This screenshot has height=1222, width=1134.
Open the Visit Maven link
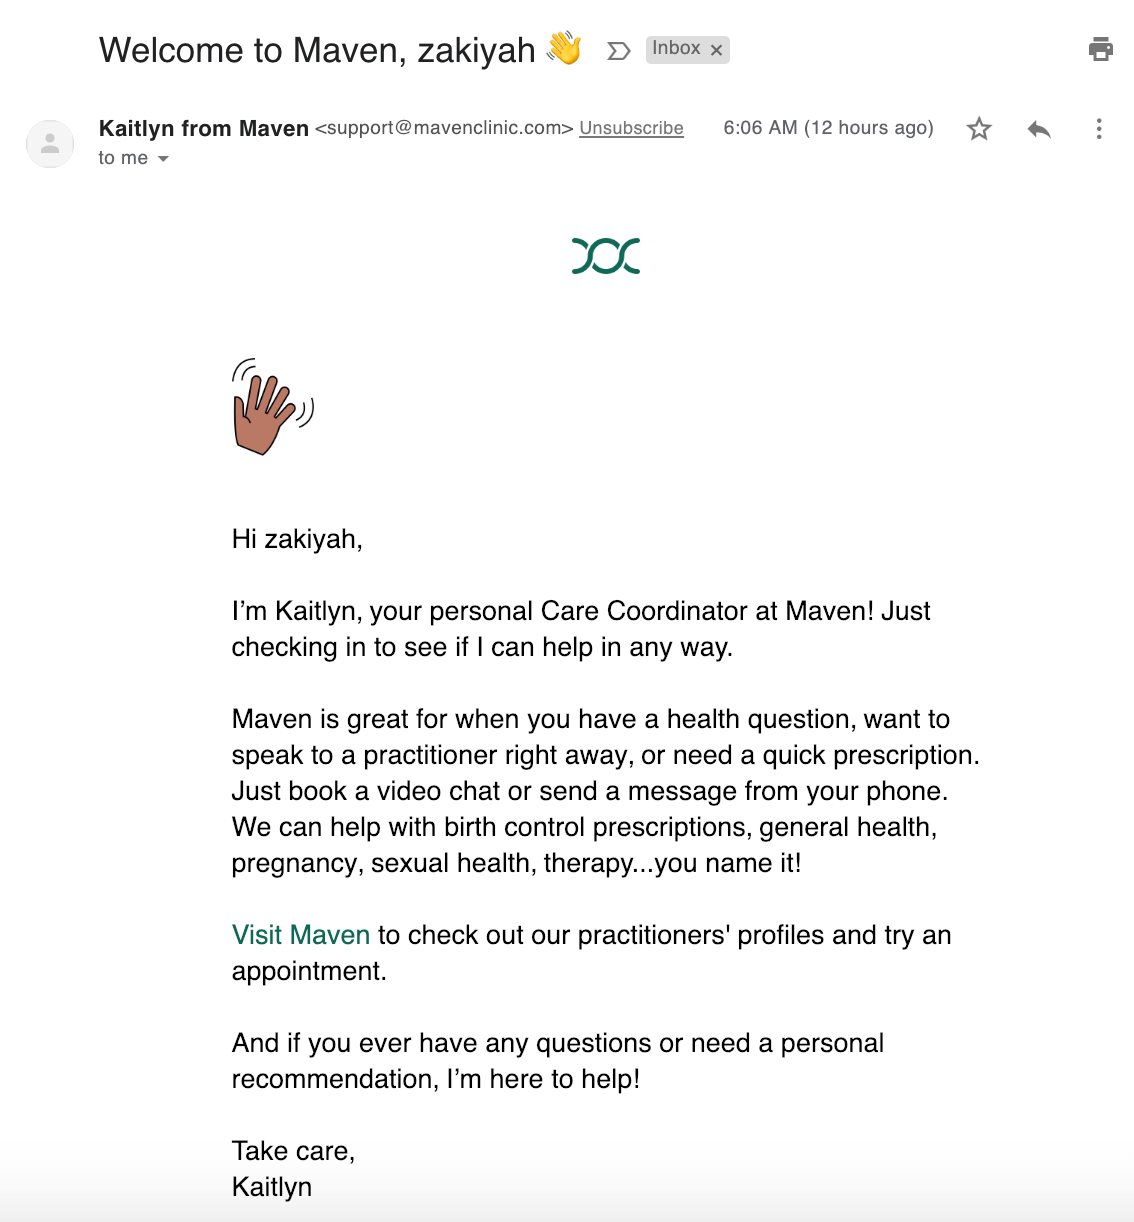pyautogui.click(x=301, y=935)
